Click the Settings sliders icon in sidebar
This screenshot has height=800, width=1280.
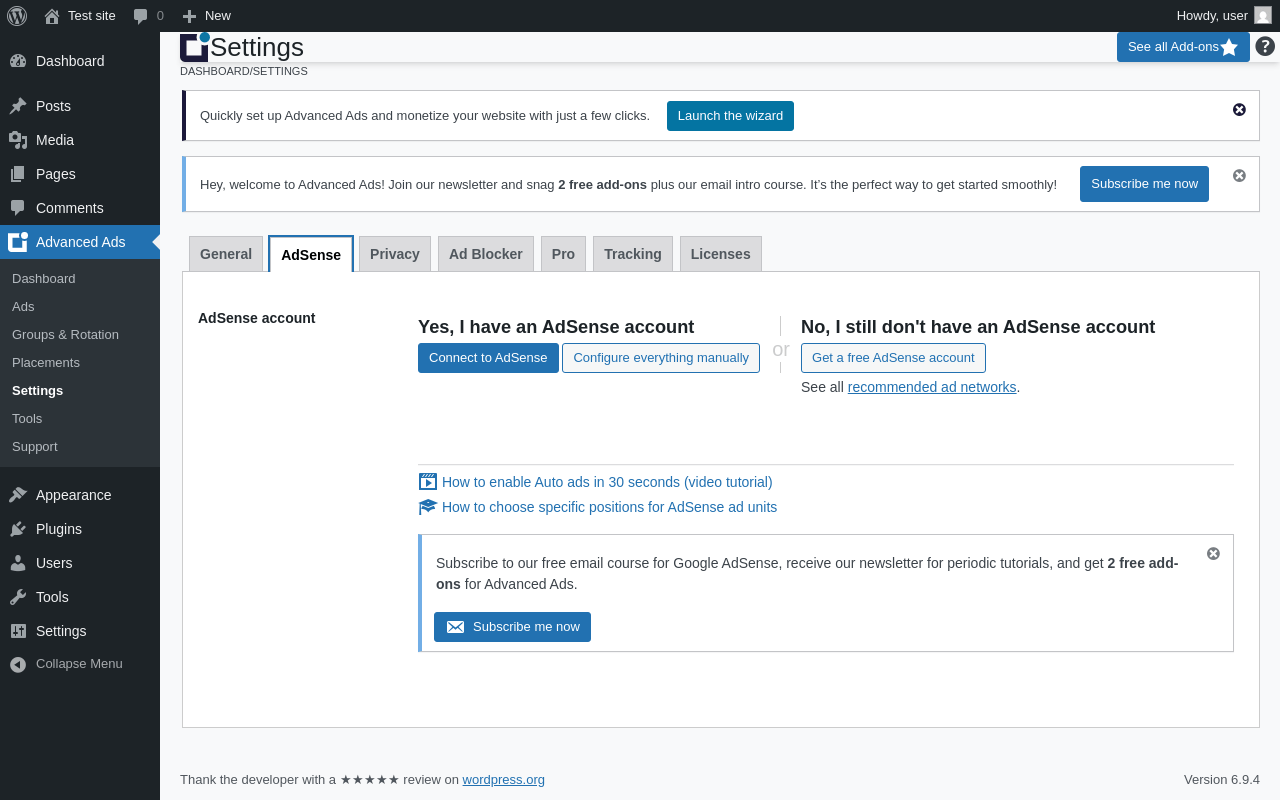click(18, 631)
